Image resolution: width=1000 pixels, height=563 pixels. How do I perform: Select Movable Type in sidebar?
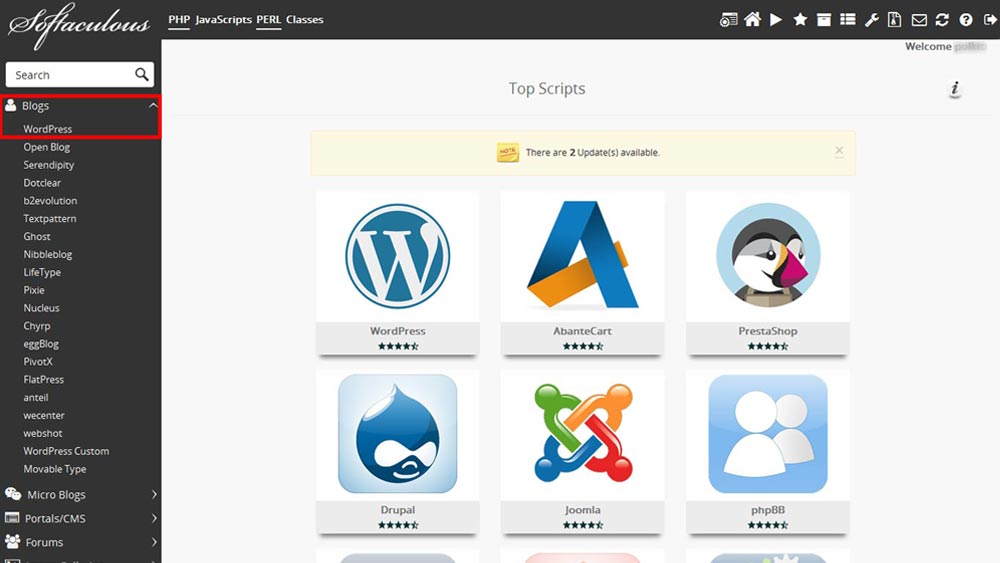[55, 469]
